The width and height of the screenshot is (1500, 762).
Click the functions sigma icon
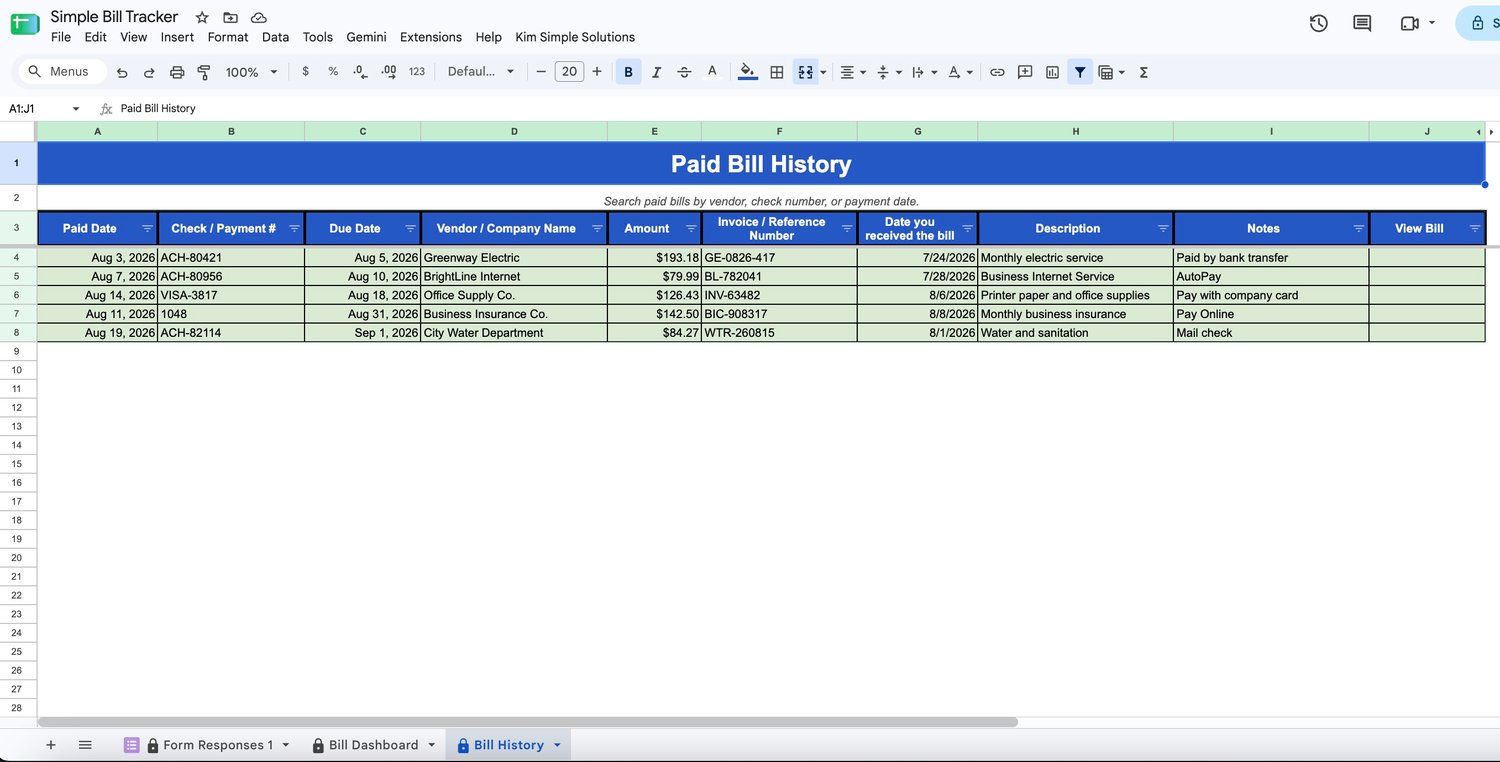click(1143, 72)
